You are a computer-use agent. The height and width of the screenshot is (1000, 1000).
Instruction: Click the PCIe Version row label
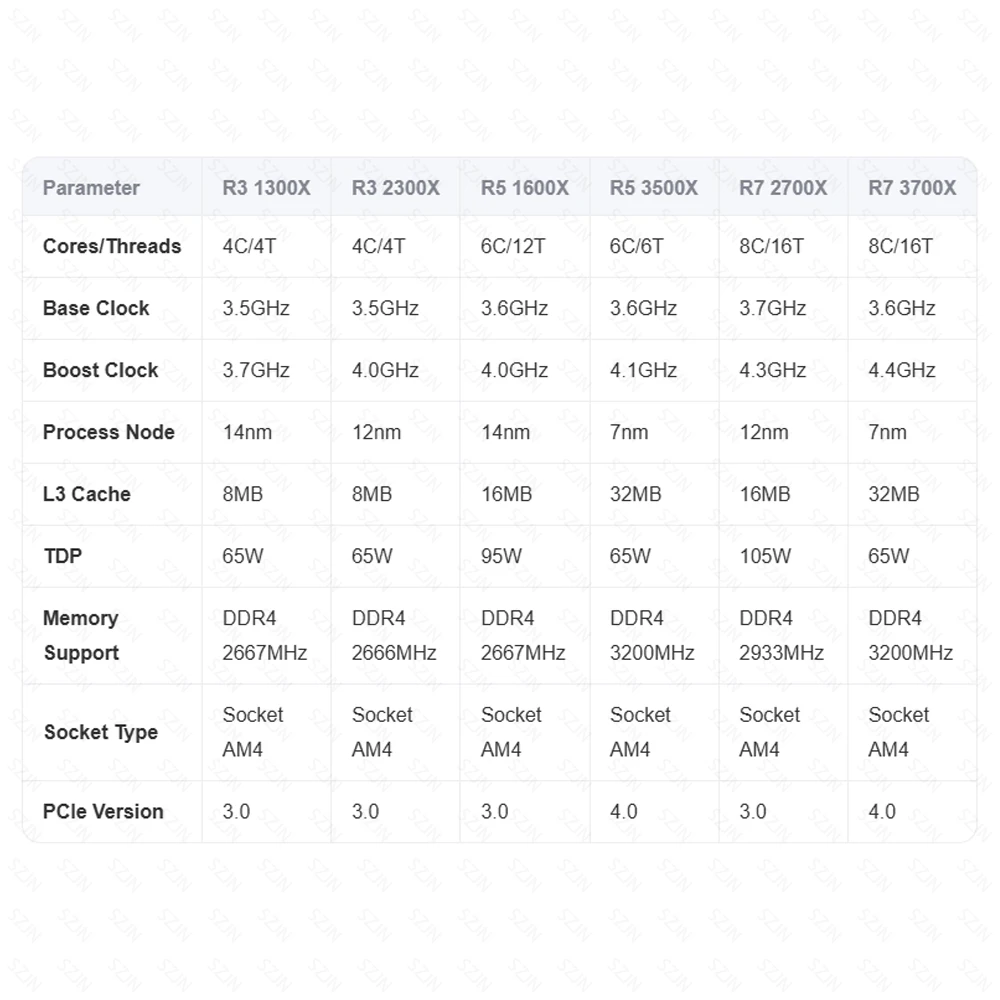(103, 811)
